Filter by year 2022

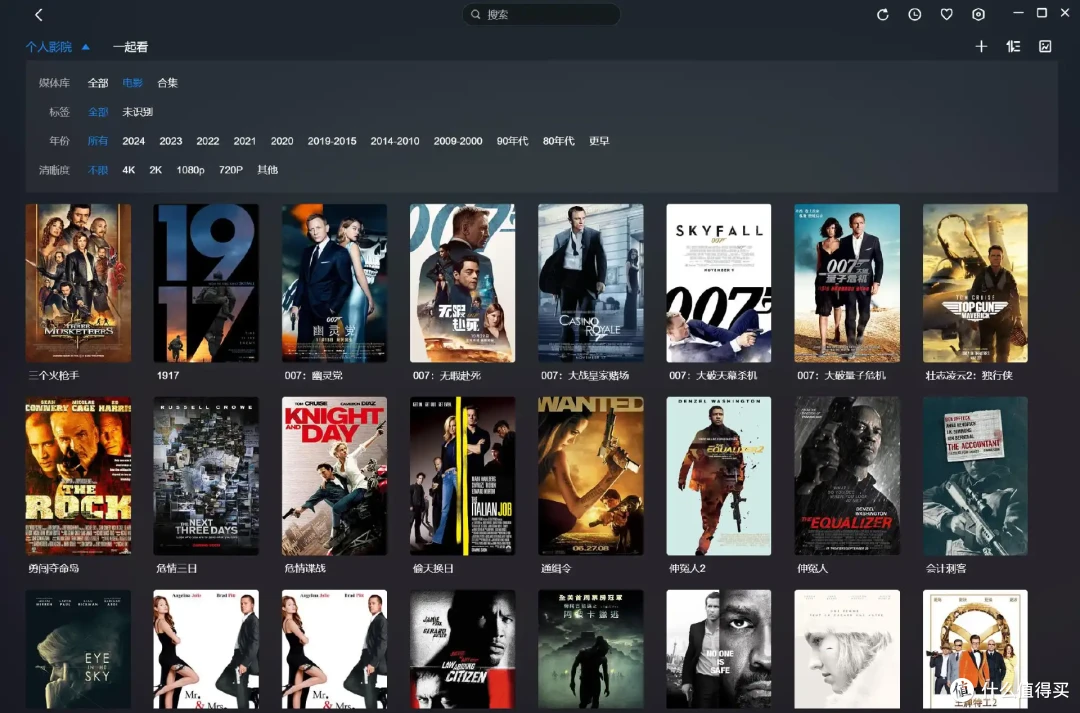click(x=207, y=141)
